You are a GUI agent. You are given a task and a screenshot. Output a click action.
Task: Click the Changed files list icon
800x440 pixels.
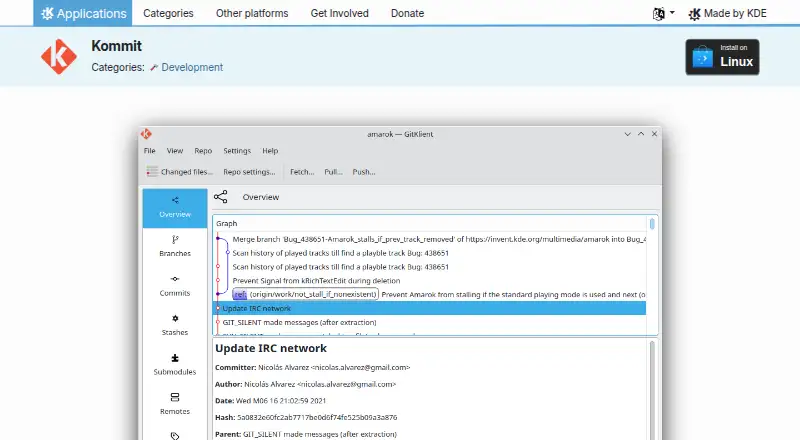click(152, 172)
